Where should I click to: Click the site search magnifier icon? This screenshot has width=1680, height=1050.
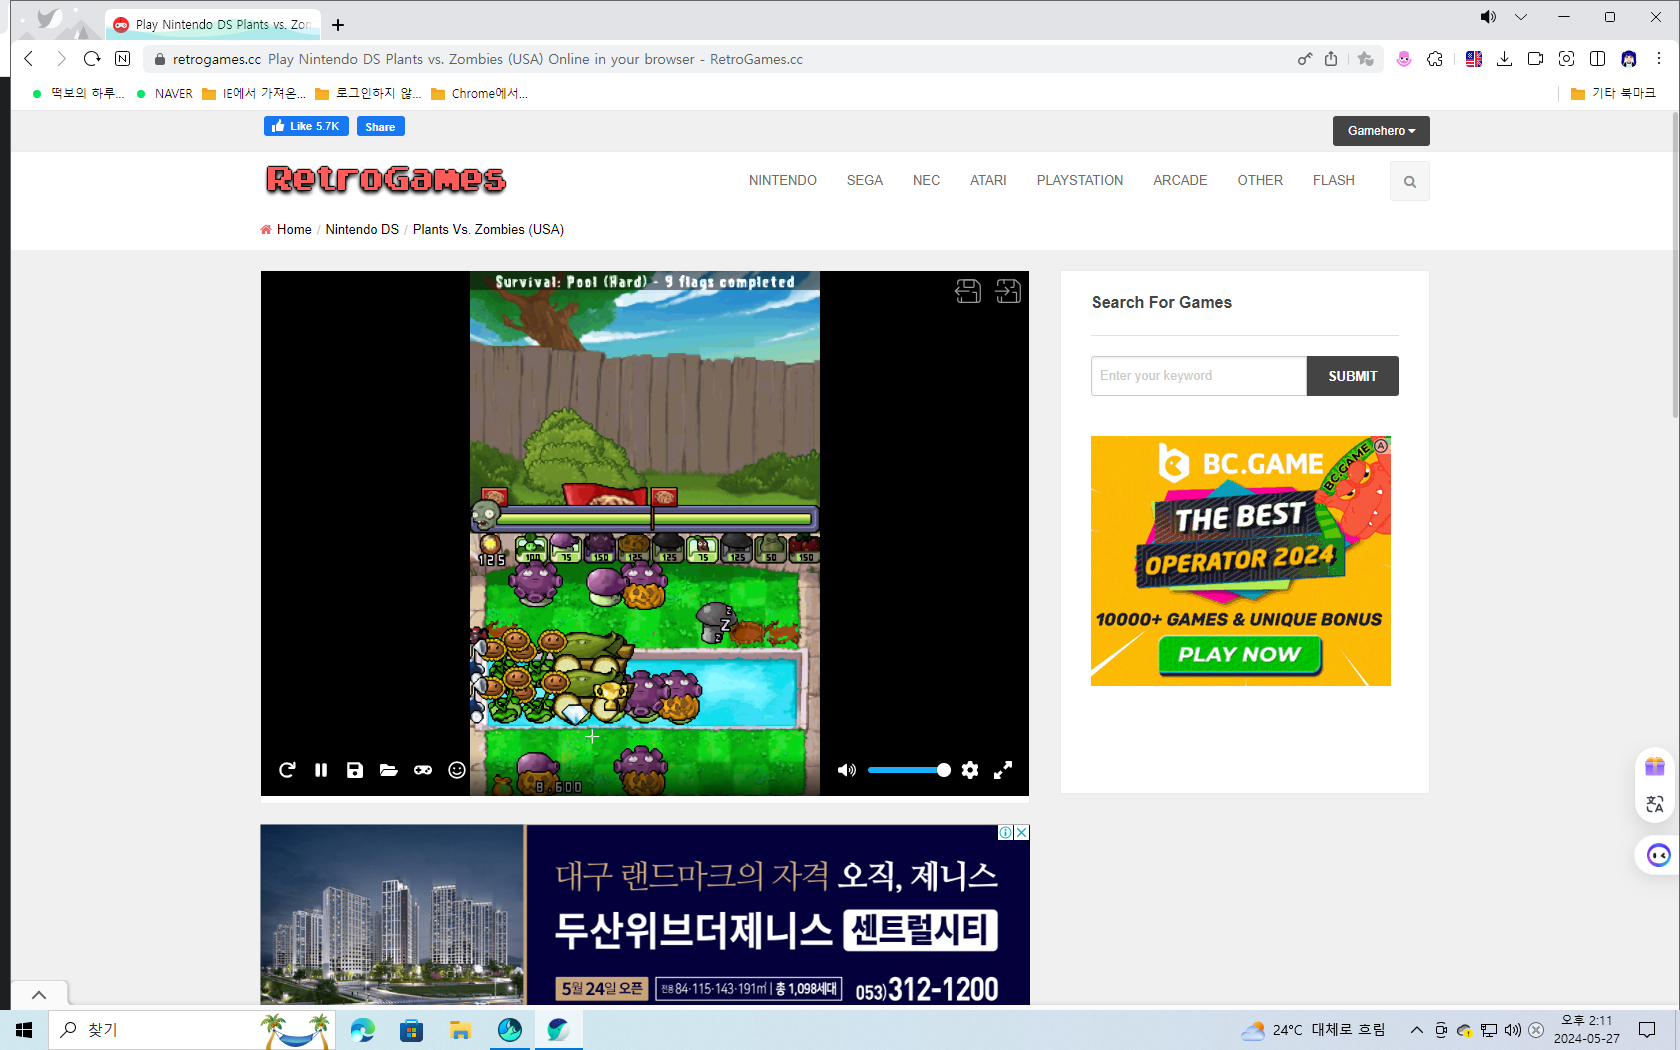(1410, 181)
